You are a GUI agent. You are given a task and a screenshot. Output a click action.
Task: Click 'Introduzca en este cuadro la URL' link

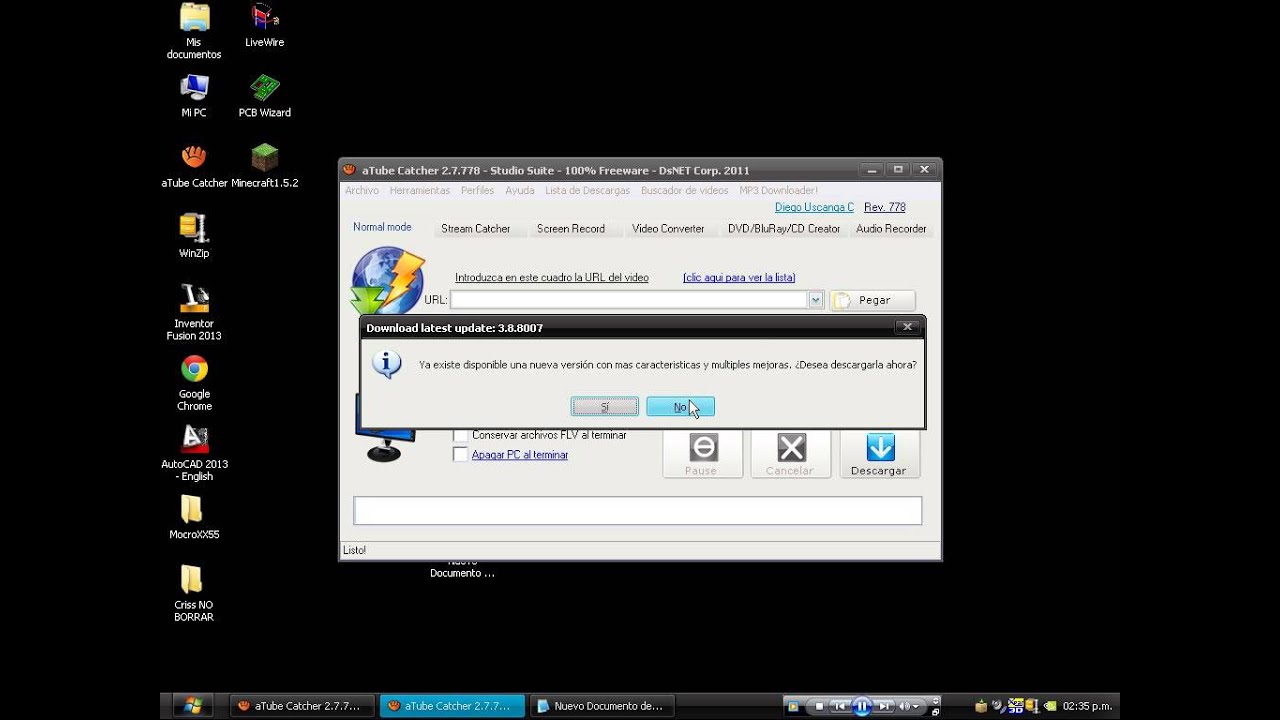(552, 278)
